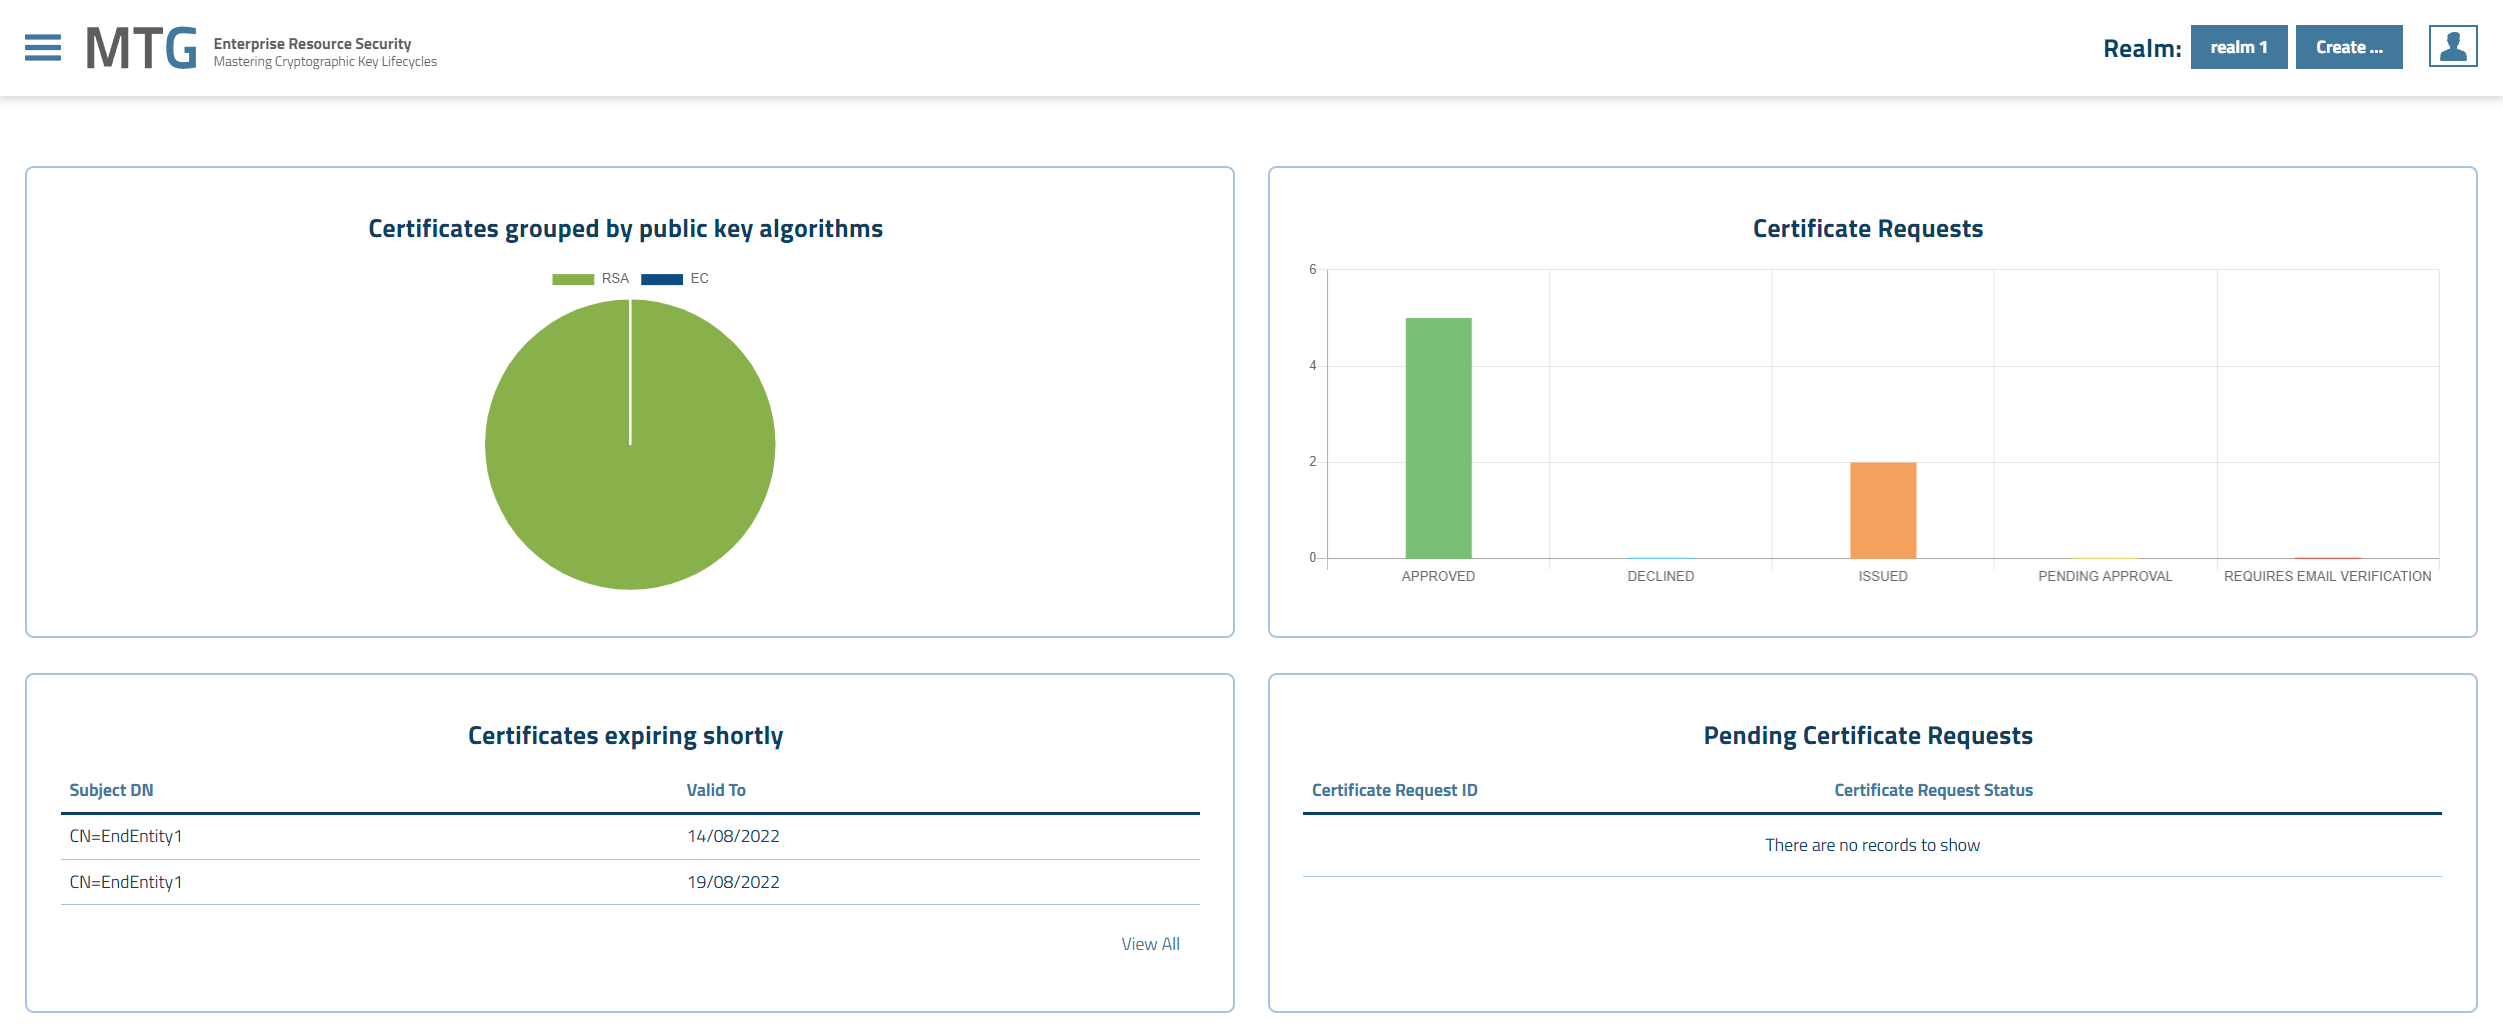Click 'There are no records to show'

pyautogui.click(x=1872, y=846)
